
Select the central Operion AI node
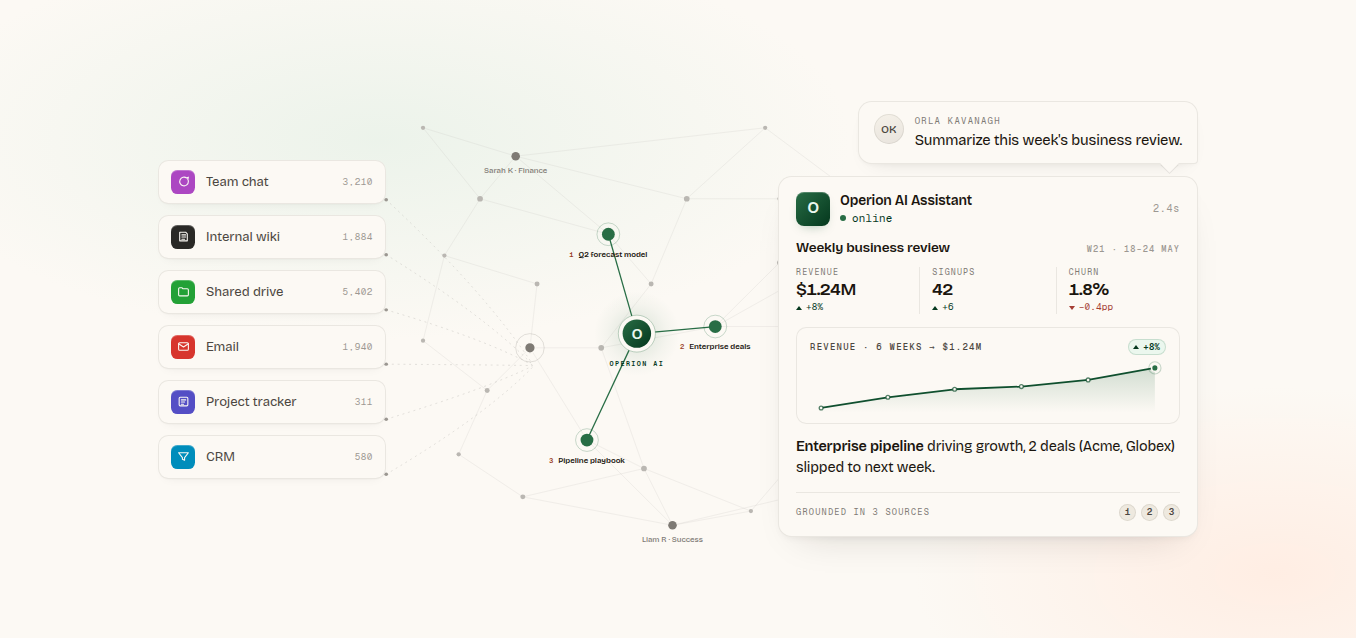click(x=636, y=334)
